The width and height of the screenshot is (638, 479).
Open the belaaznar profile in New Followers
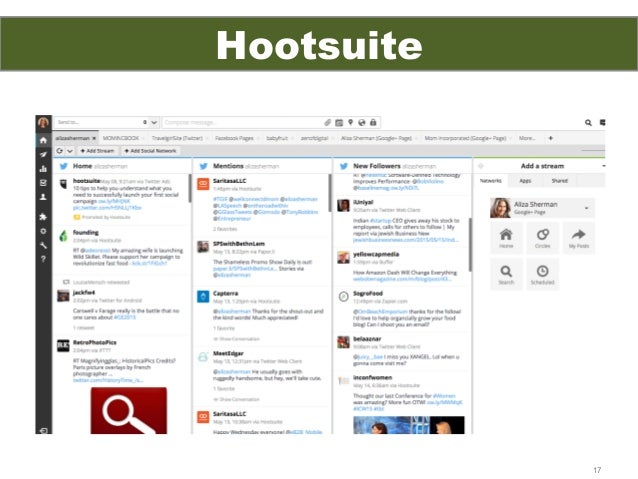coord(367,339)
